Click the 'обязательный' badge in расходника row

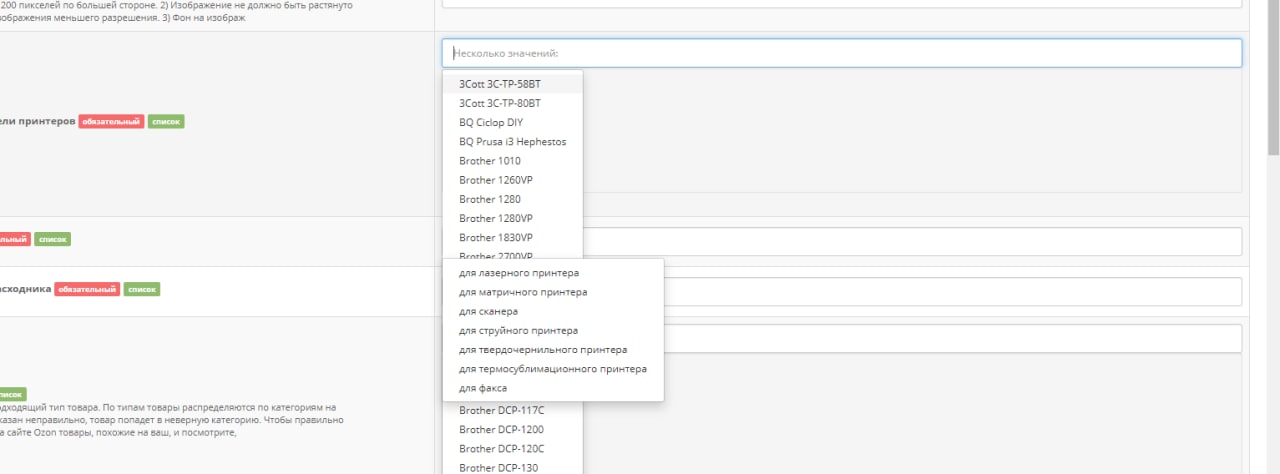point(87,290)
